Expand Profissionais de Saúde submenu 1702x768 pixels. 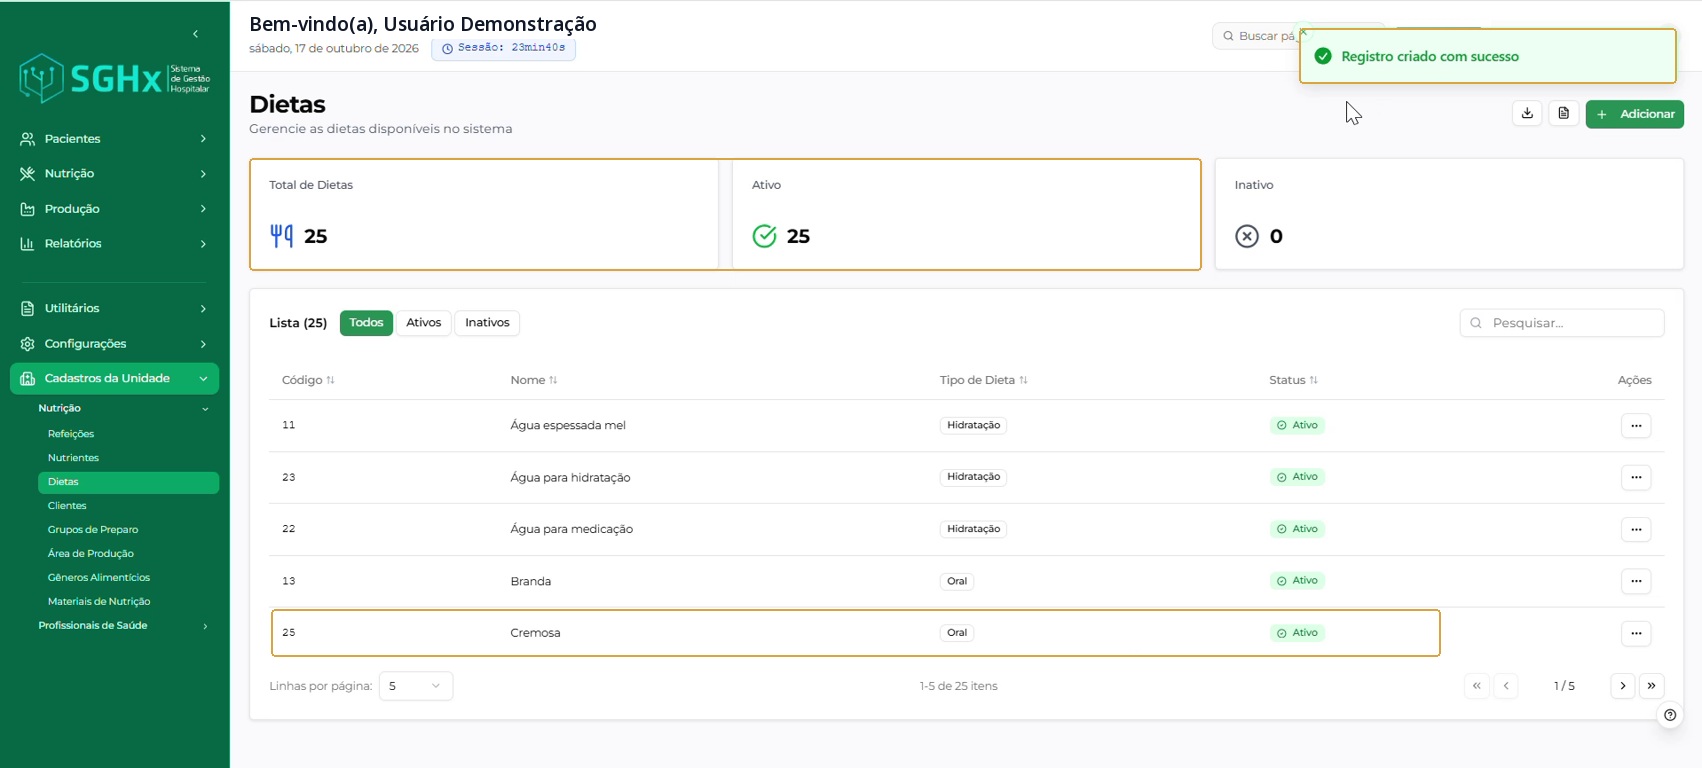[x=124, y=626]
